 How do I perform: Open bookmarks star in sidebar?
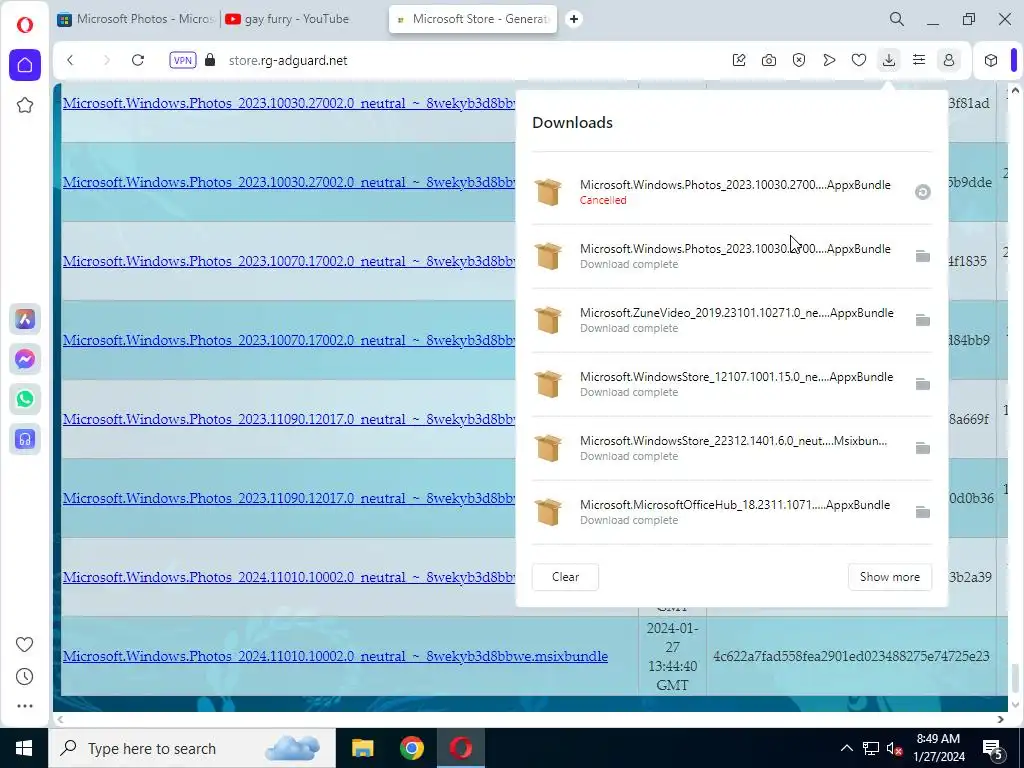[x=25, y=105]
